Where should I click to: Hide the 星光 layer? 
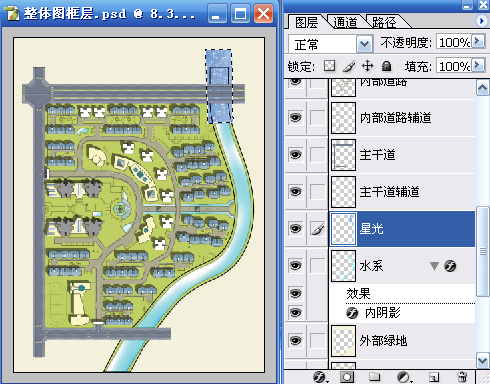(295, 229)
